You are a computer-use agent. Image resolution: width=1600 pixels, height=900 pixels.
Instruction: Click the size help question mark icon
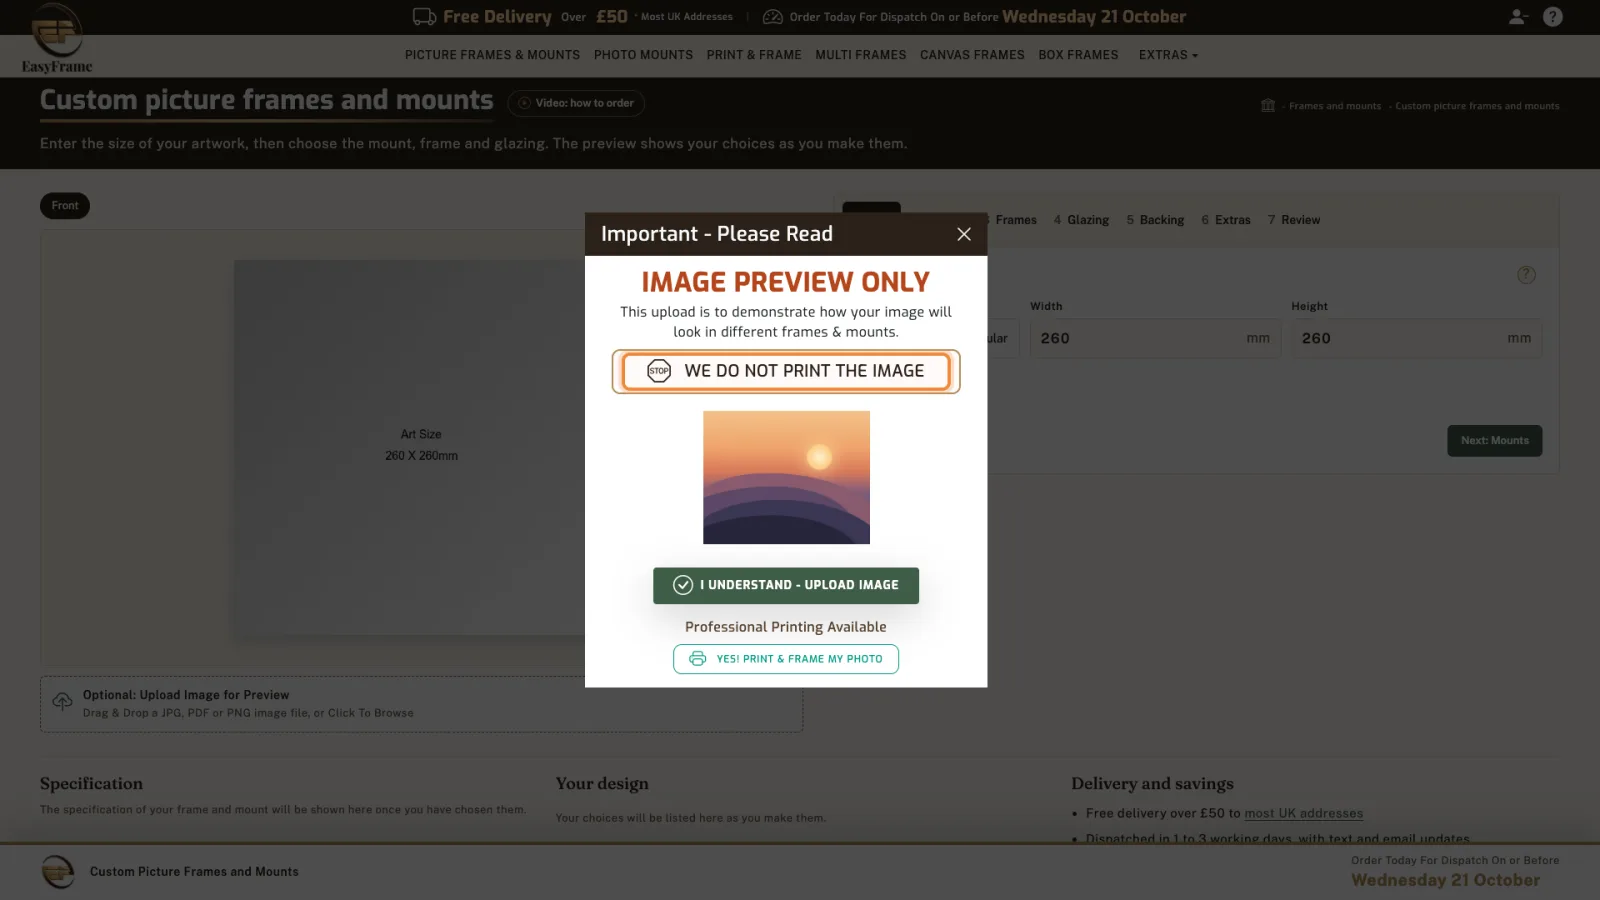coord(1526,275)
